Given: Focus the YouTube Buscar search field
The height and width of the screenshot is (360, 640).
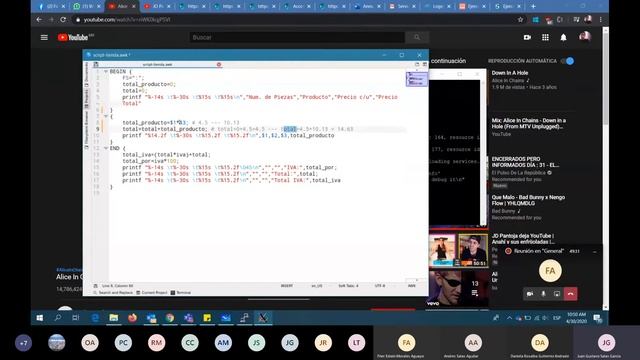Looking at the screenshot, I should pos(297,38).
